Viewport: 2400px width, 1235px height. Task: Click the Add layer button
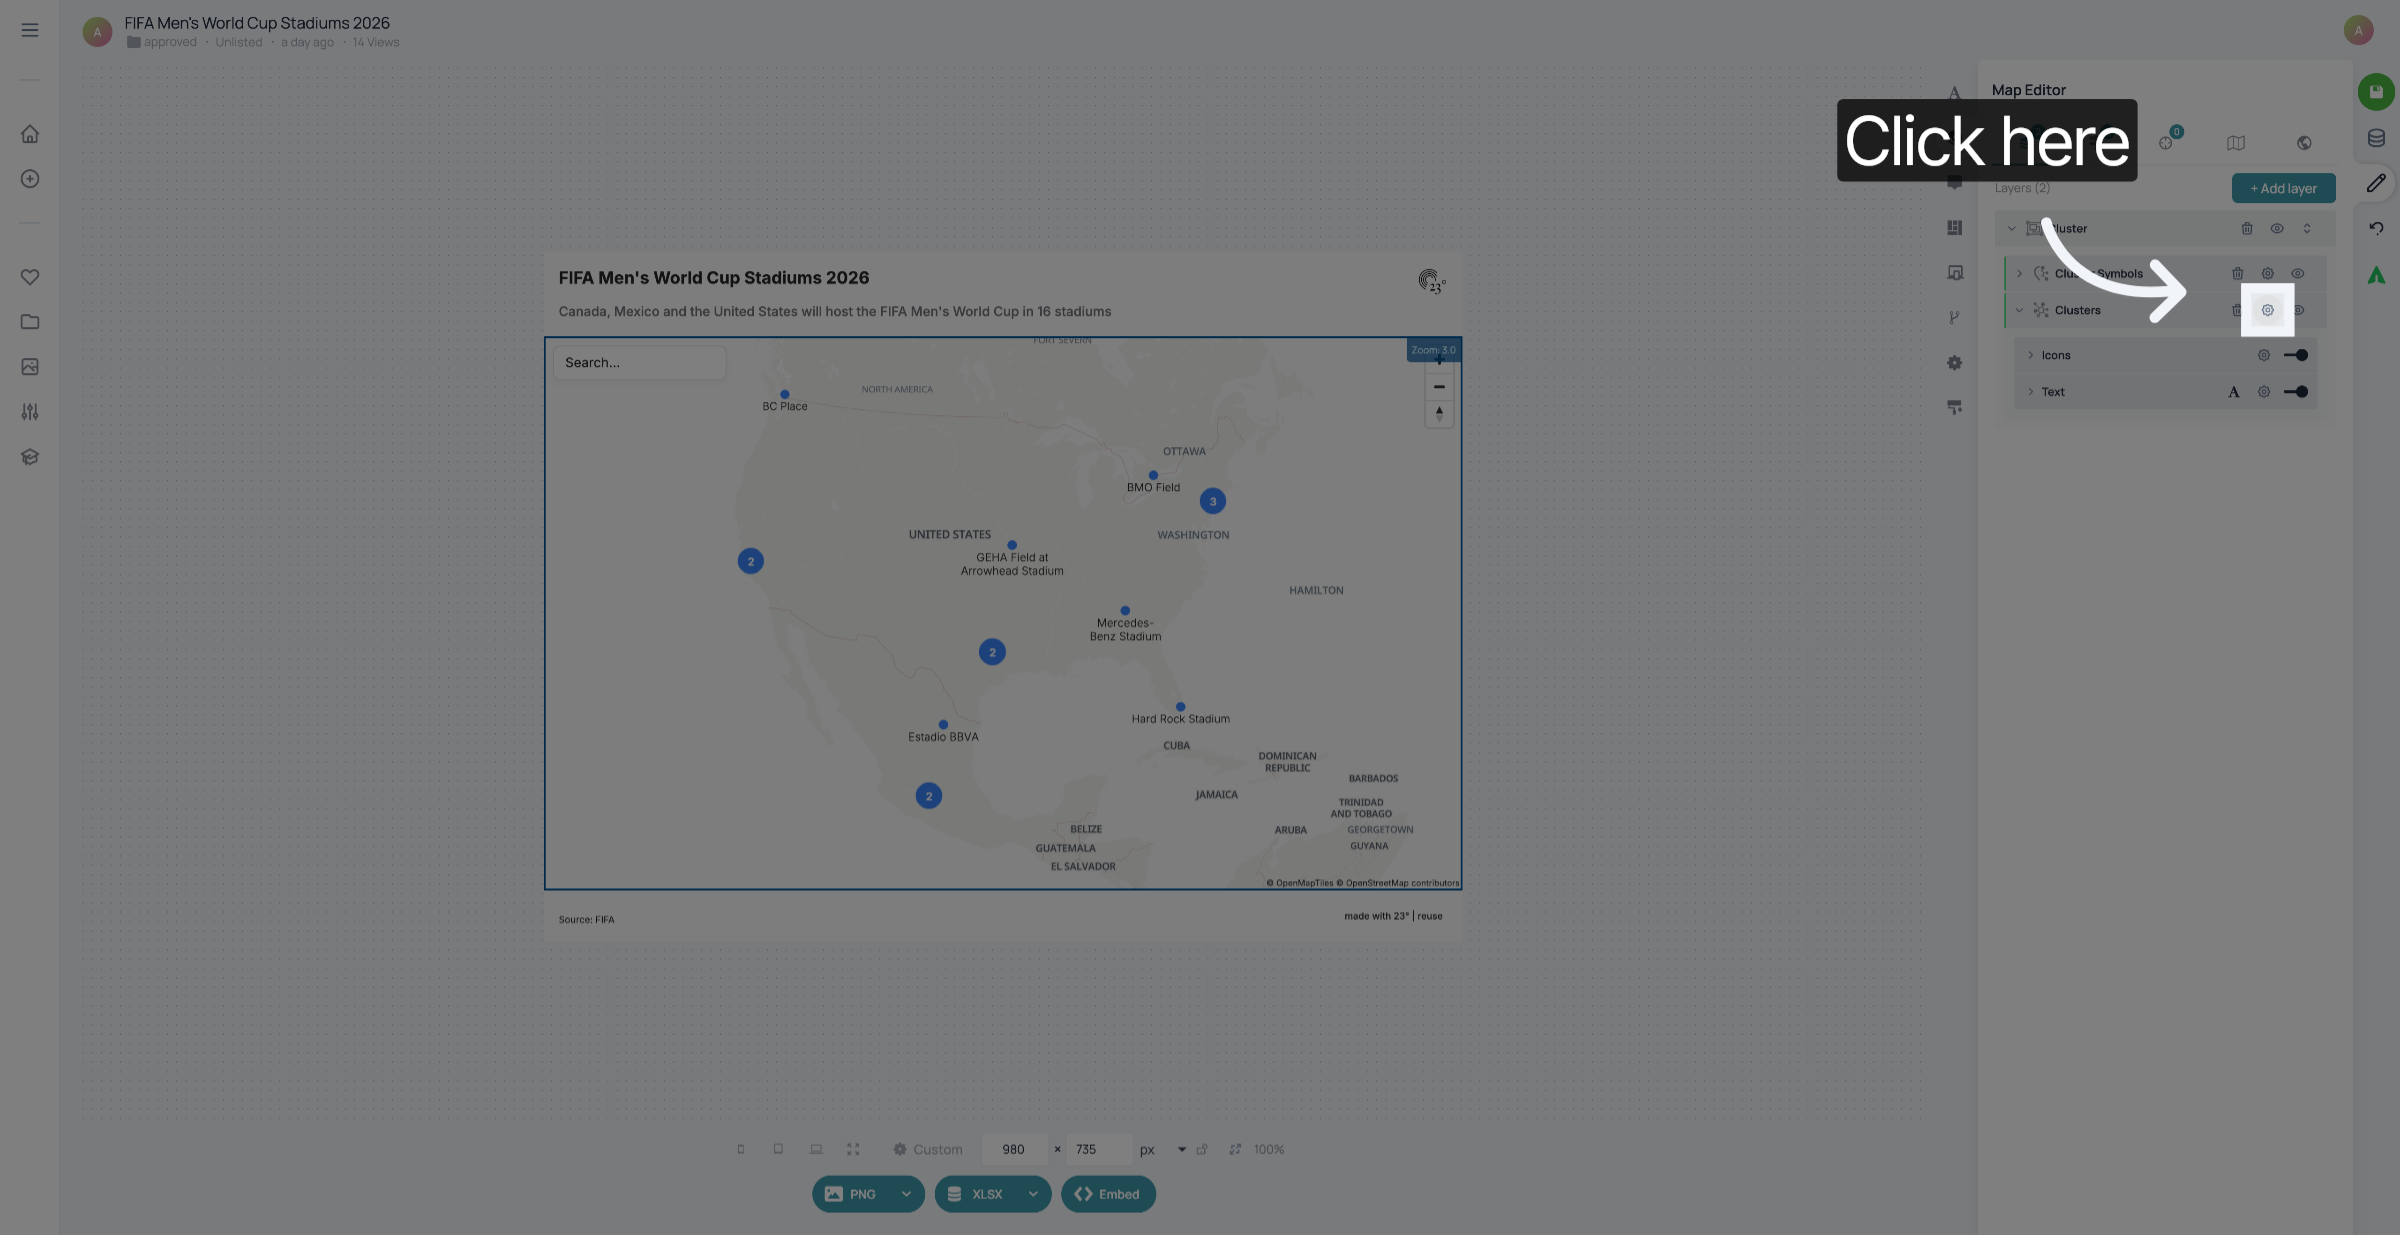pyautogui.click(x=2283, y=188)
